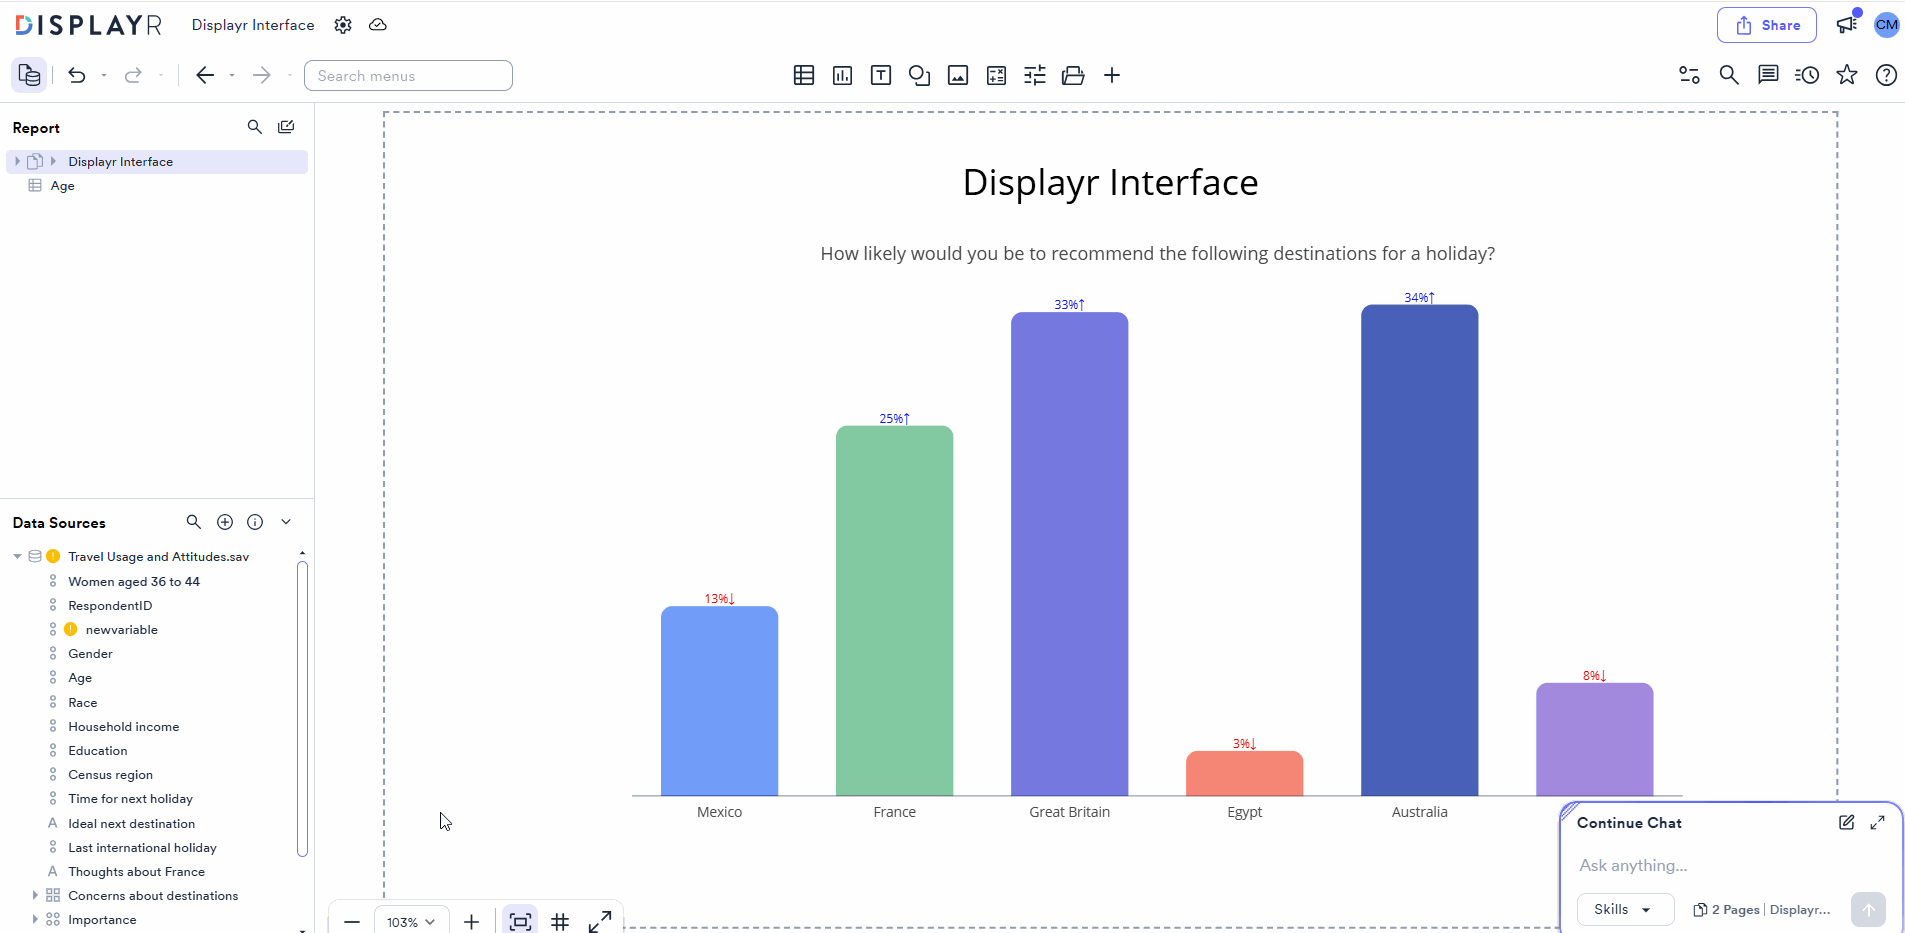
Task: Go back with the left arrow
Action: tap(205, 75)
